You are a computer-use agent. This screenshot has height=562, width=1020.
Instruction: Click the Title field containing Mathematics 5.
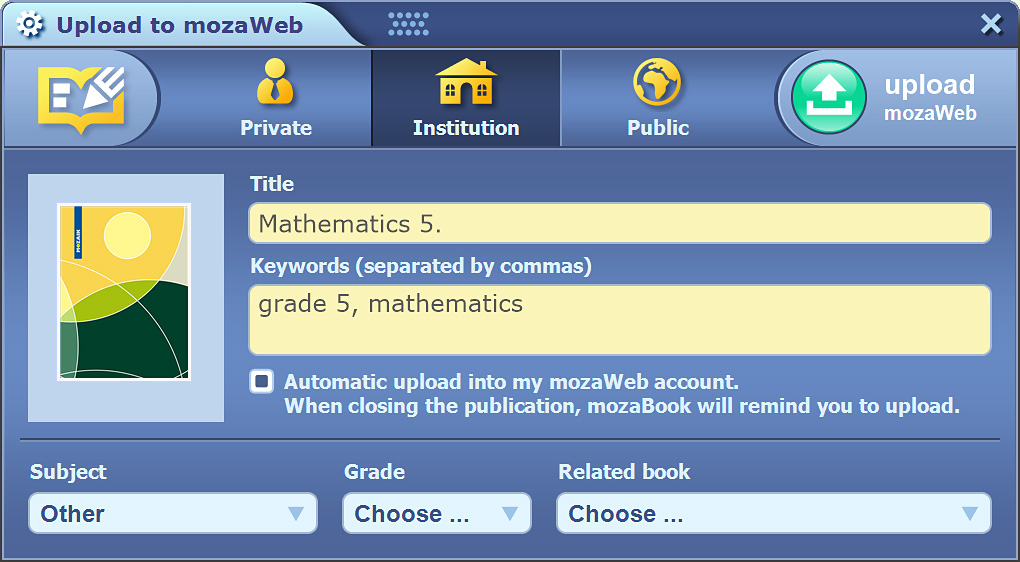click(619, 223)
